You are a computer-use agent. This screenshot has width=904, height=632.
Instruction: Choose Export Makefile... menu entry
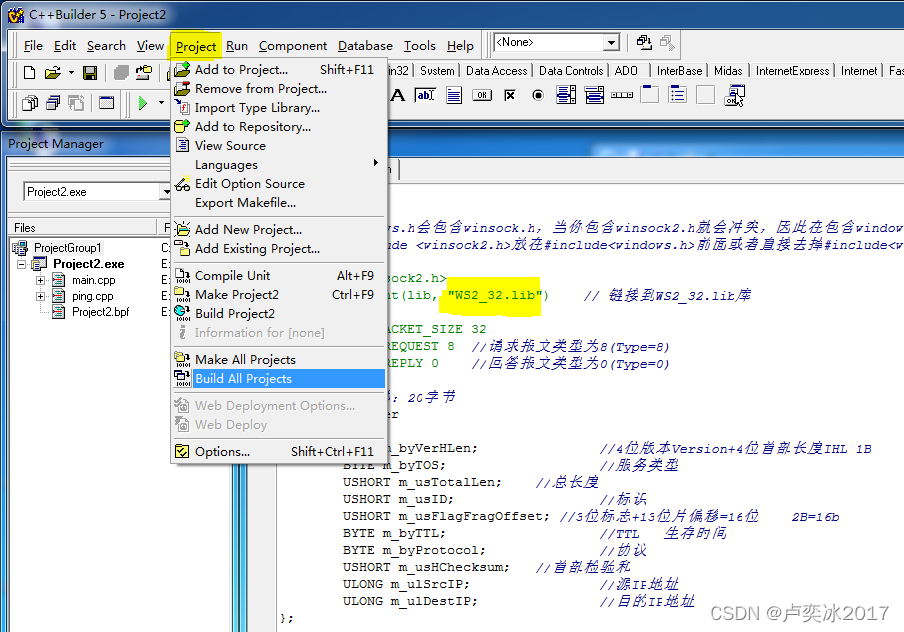pos(279,203)
